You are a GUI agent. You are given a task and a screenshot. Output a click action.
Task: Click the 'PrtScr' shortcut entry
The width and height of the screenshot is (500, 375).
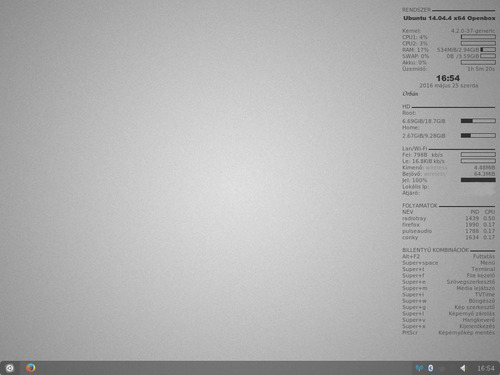coord(410,332)
